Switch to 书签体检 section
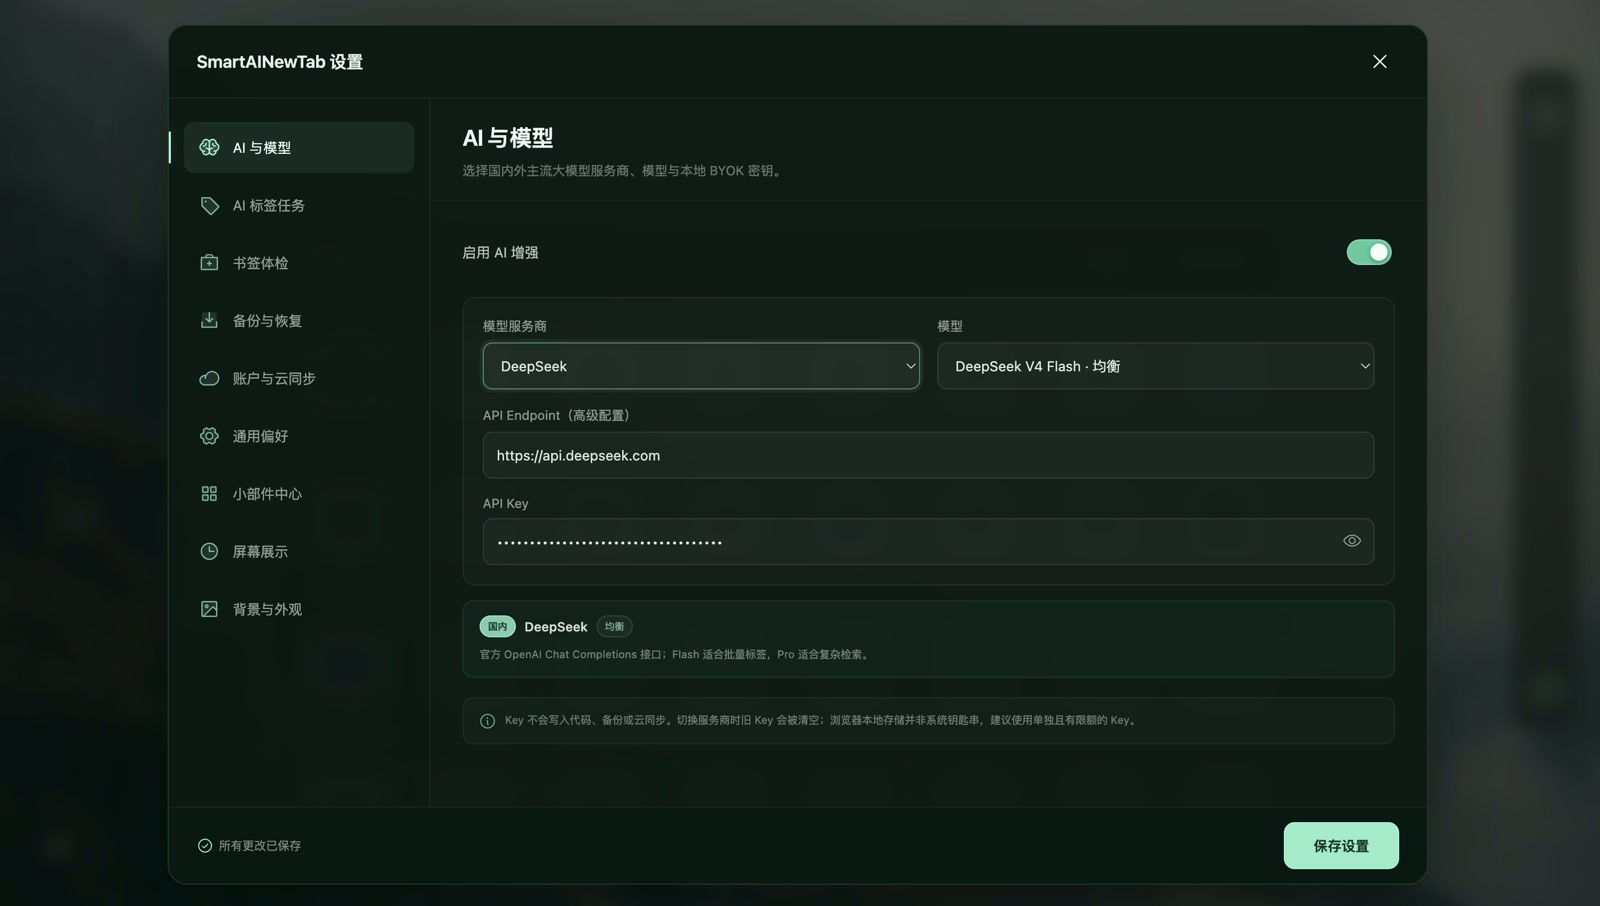This screenshot has width=1600, height=906. coord(299,263)
